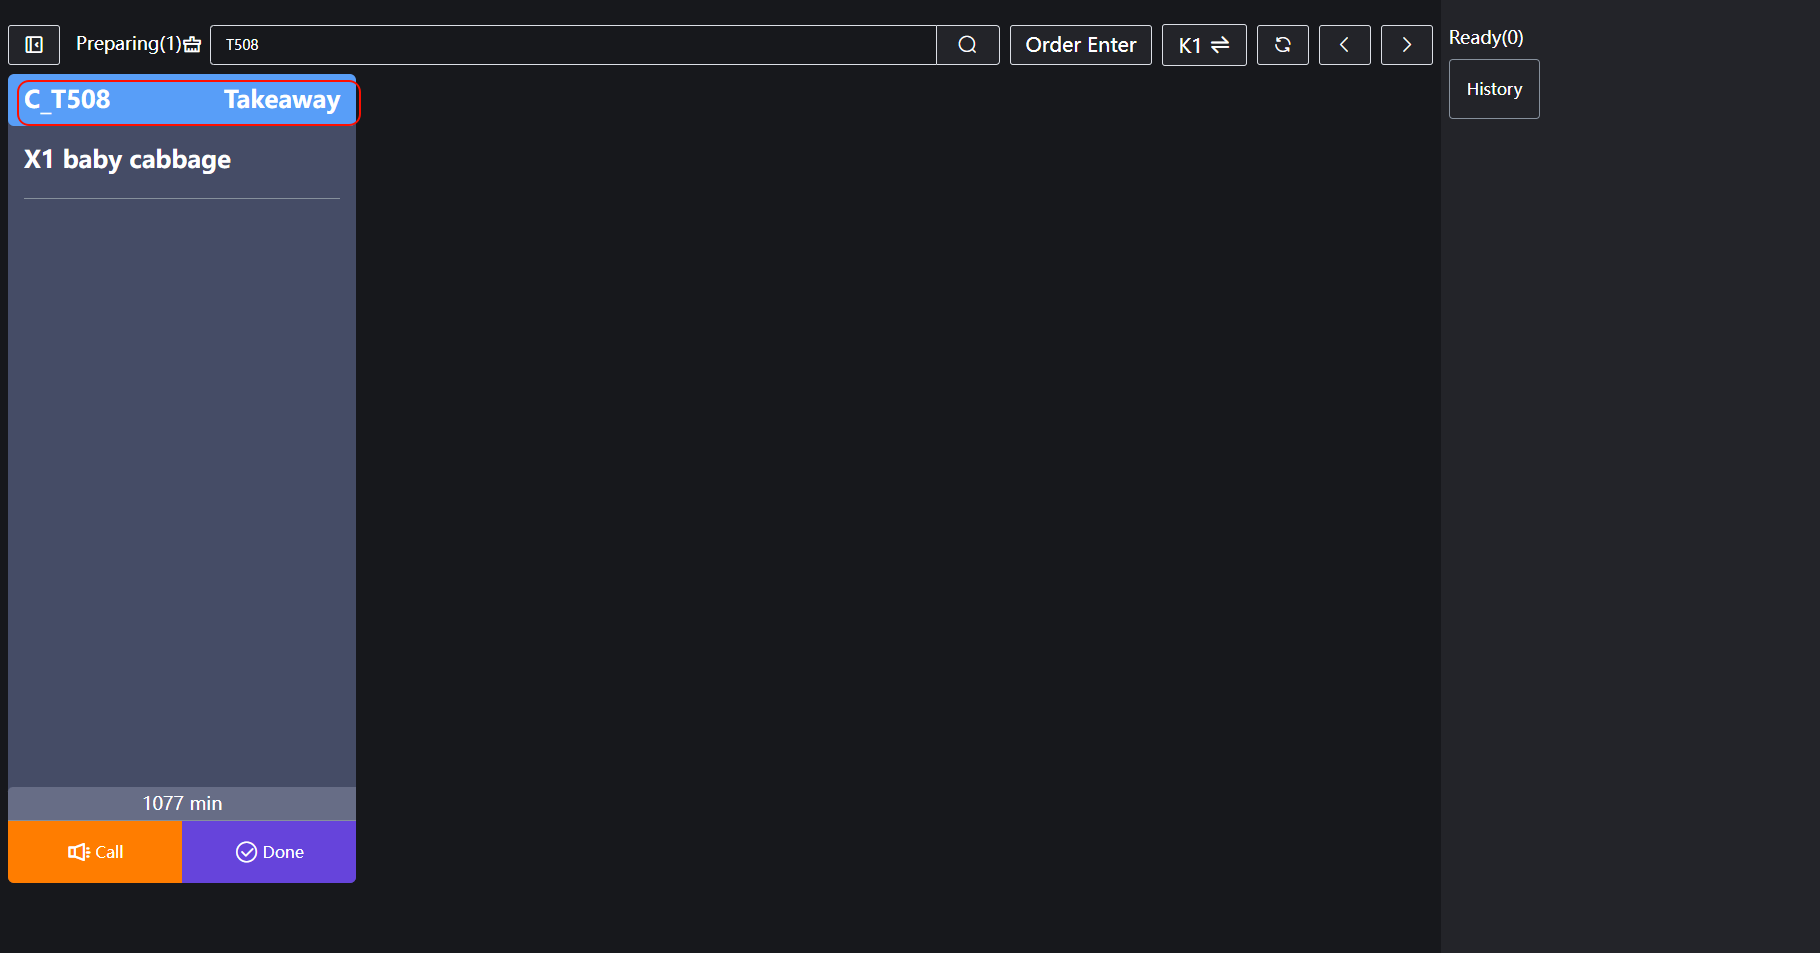Click the Takeaway label on order card
The height and width of the screenshot is (953, 1820).
pos(281,100)
